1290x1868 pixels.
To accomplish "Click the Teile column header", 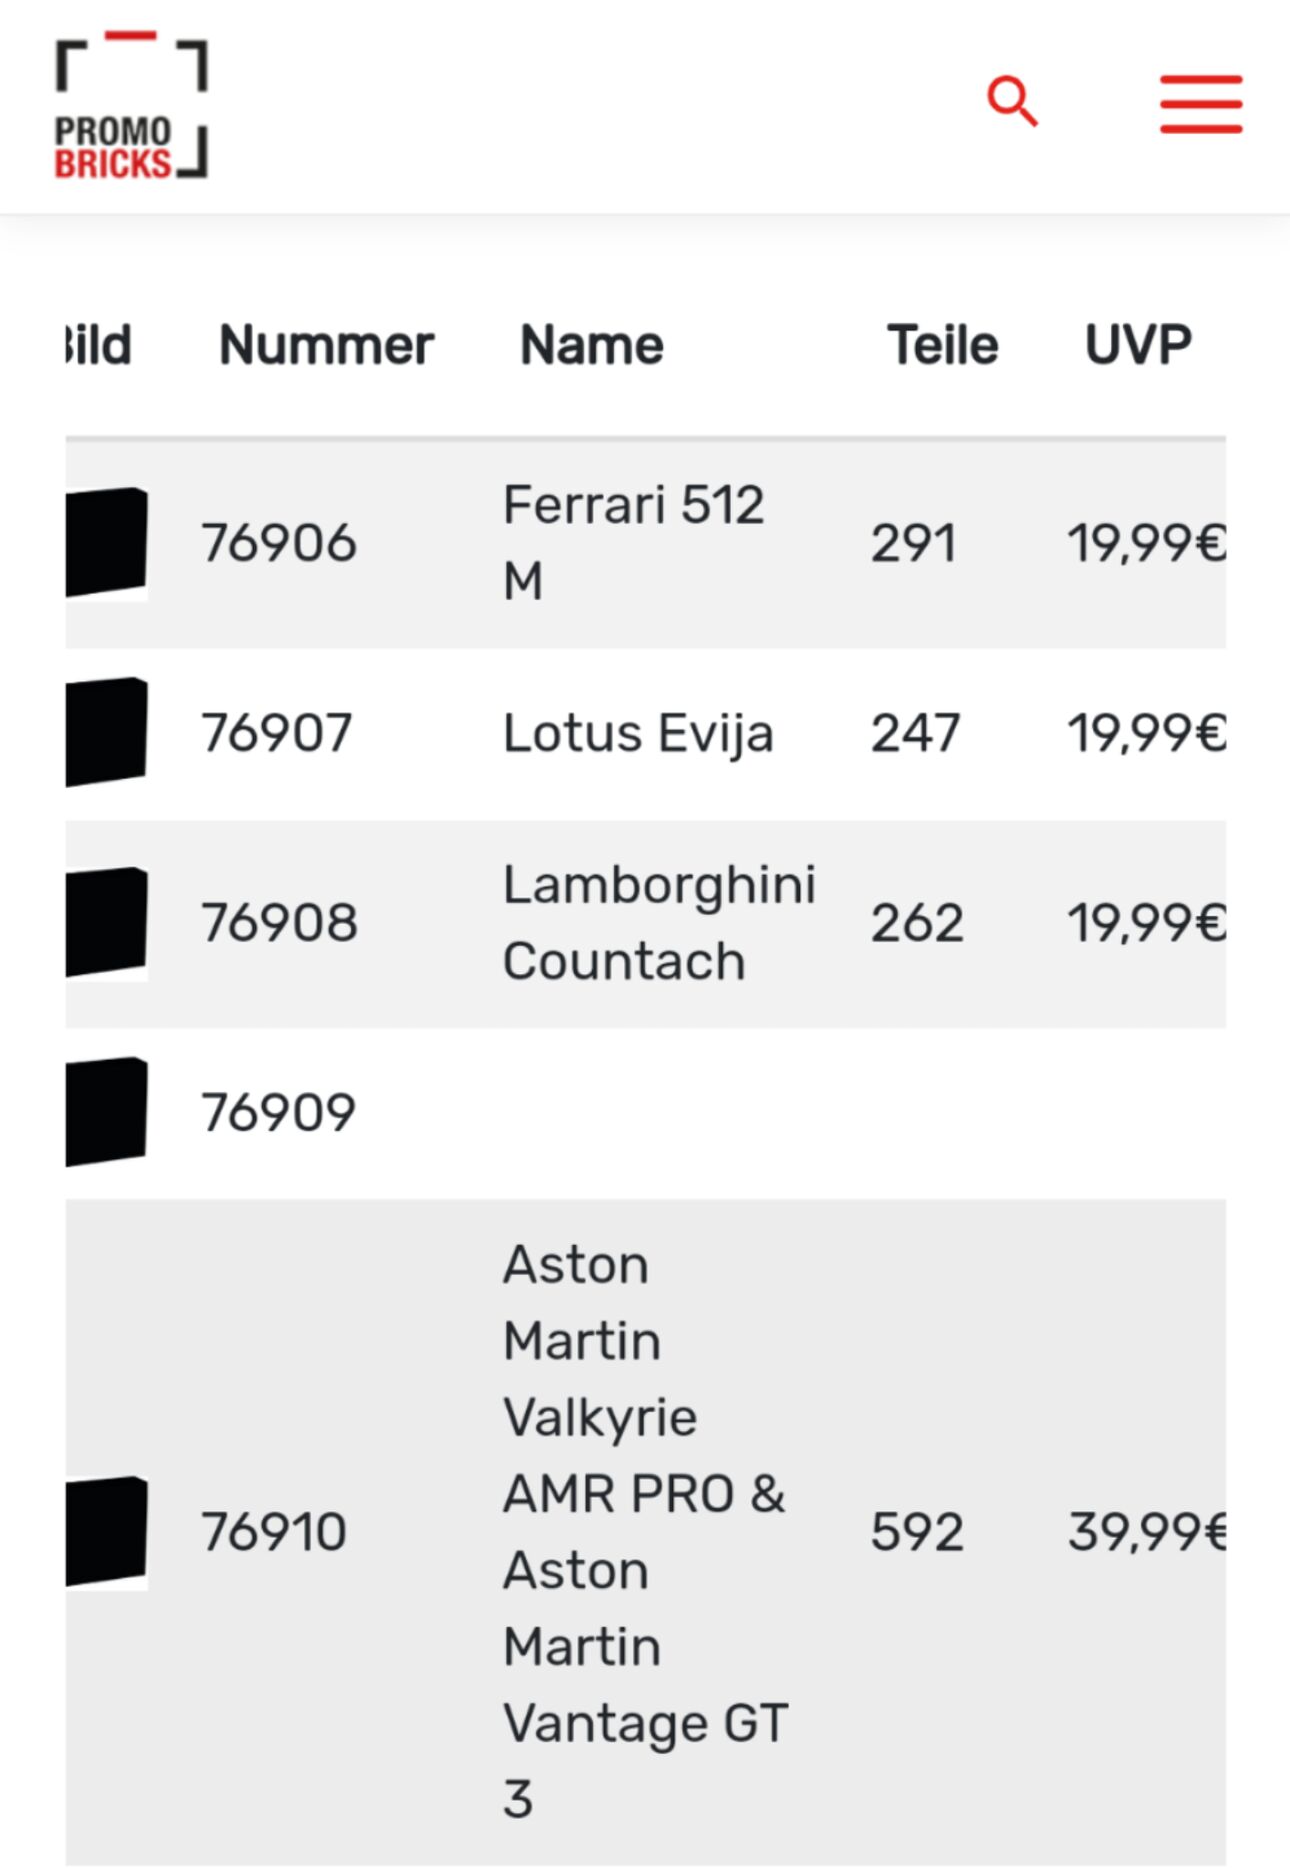I will pos(942,346).
